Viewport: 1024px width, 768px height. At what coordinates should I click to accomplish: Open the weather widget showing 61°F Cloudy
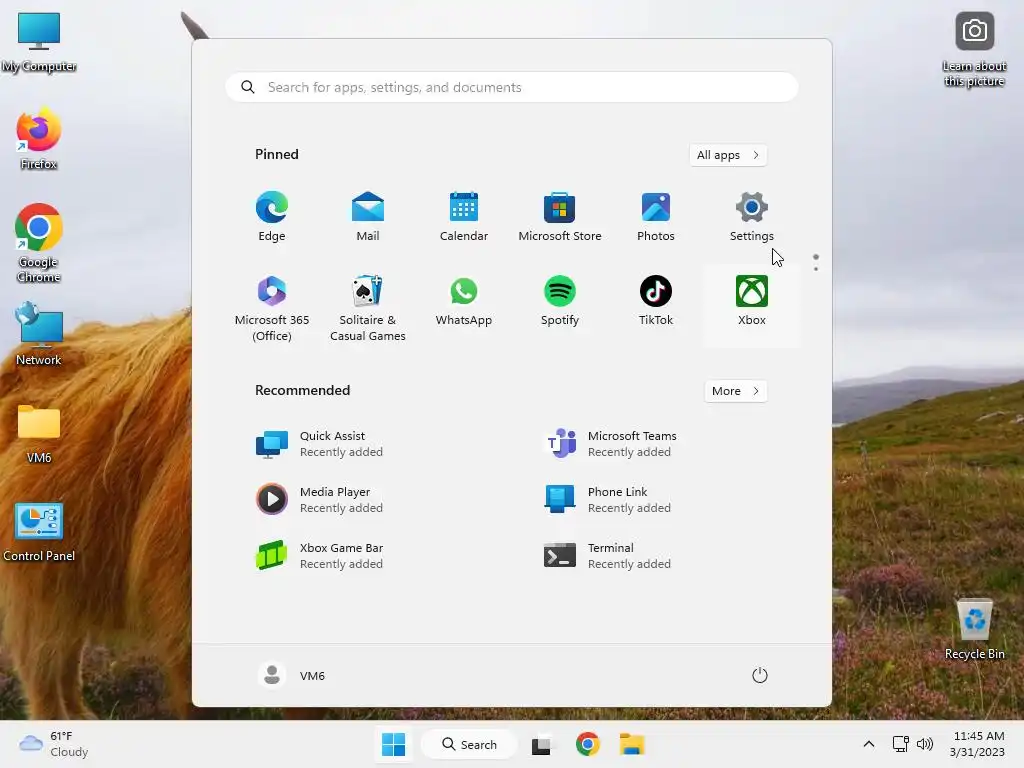pyautogui.click(x=54, y=744)
